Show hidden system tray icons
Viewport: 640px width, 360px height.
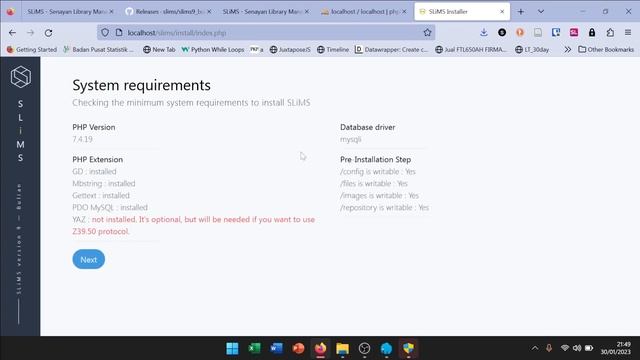point(534,348)
